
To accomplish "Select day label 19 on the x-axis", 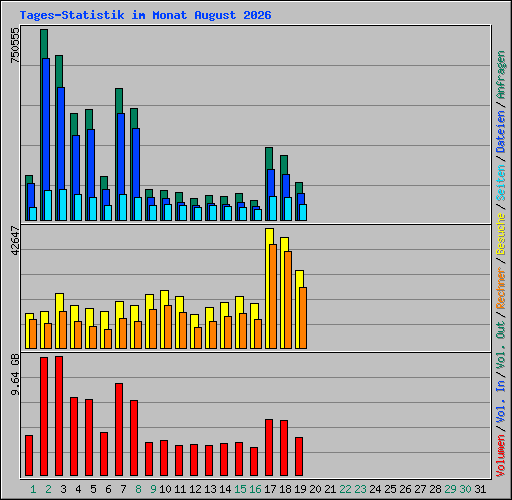I will 300,489.
